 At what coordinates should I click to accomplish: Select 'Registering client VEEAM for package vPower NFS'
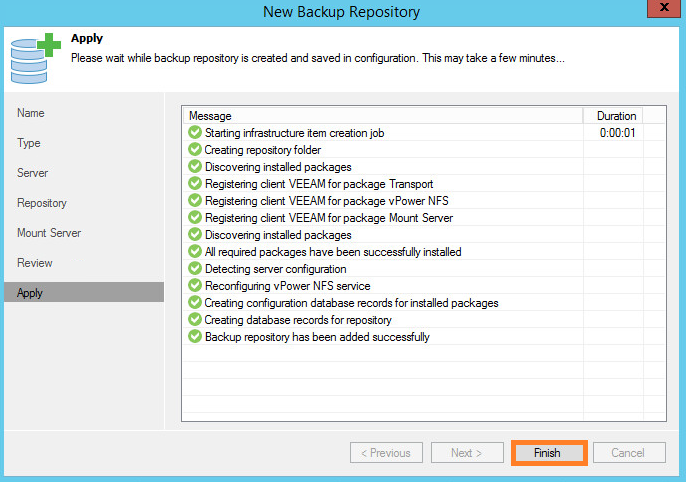tap(327, 201)
